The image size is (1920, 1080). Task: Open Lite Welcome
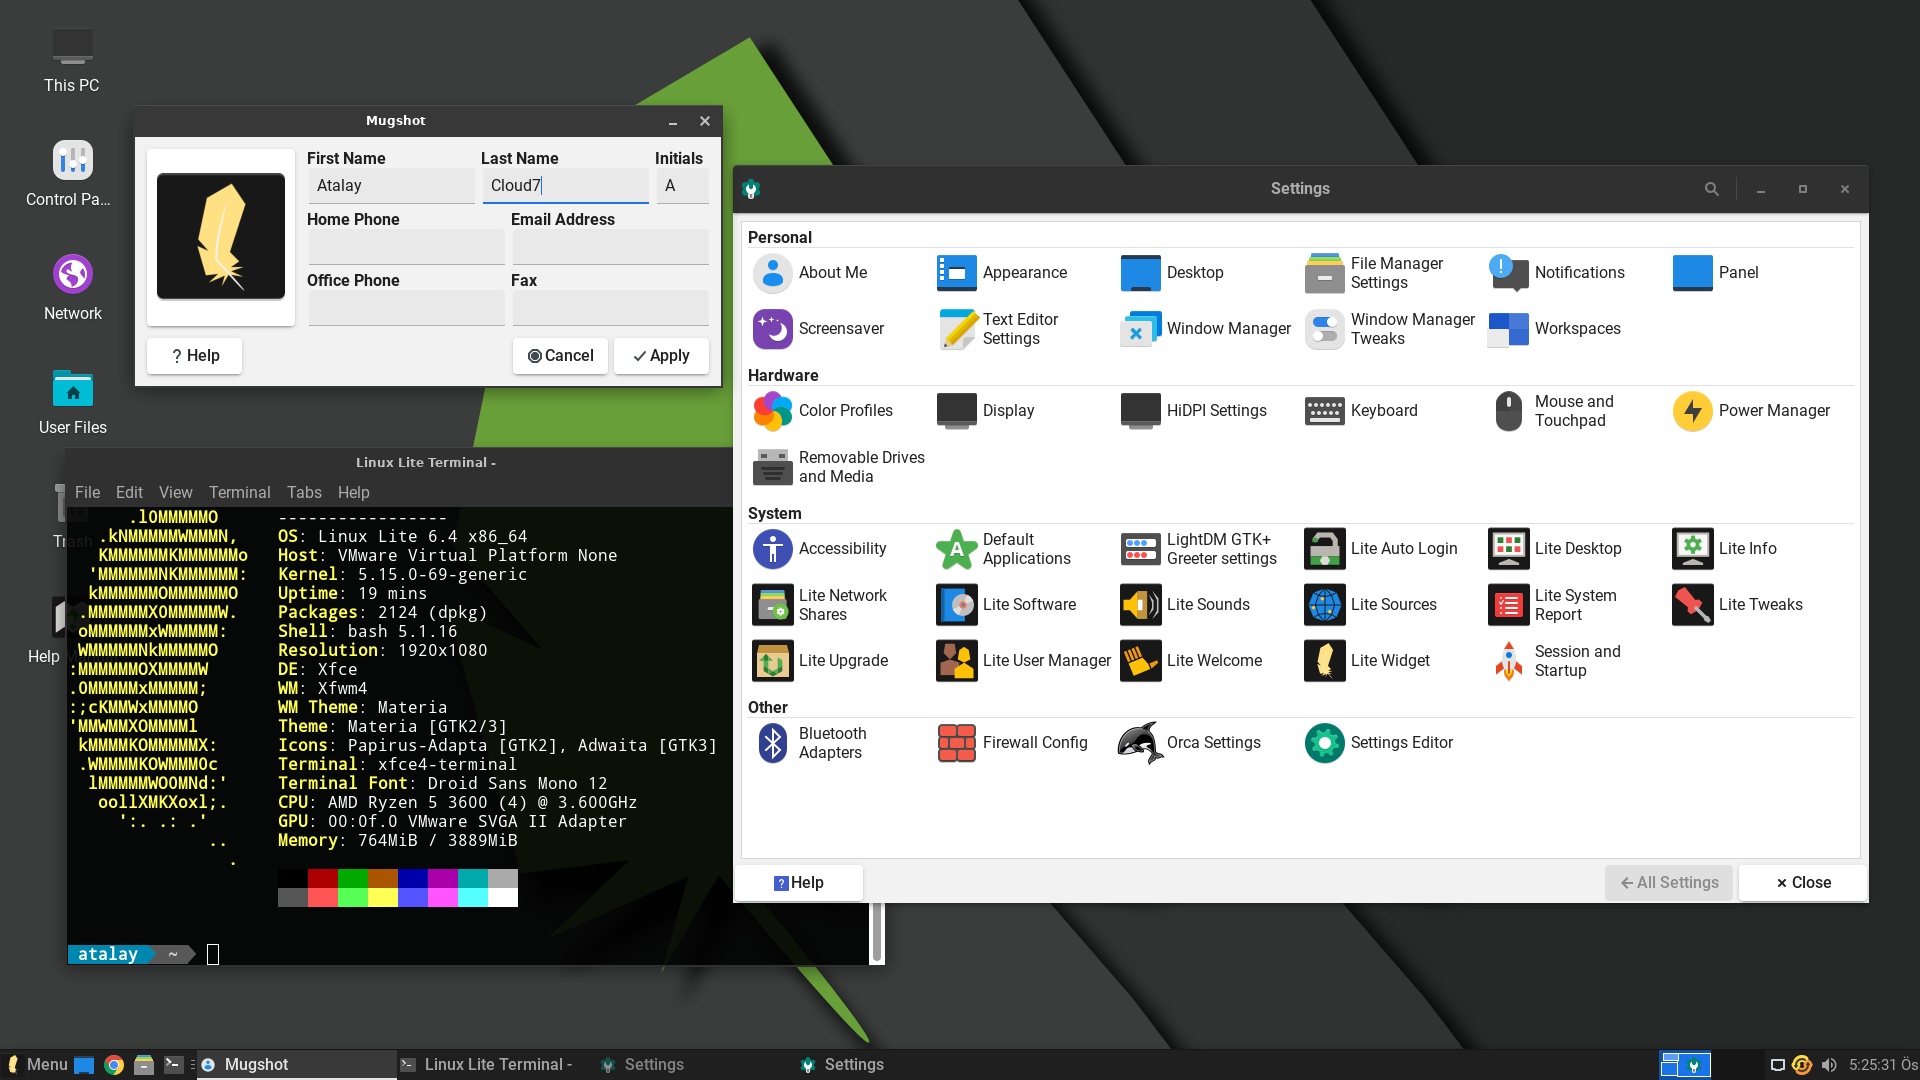click(1192, 661)
